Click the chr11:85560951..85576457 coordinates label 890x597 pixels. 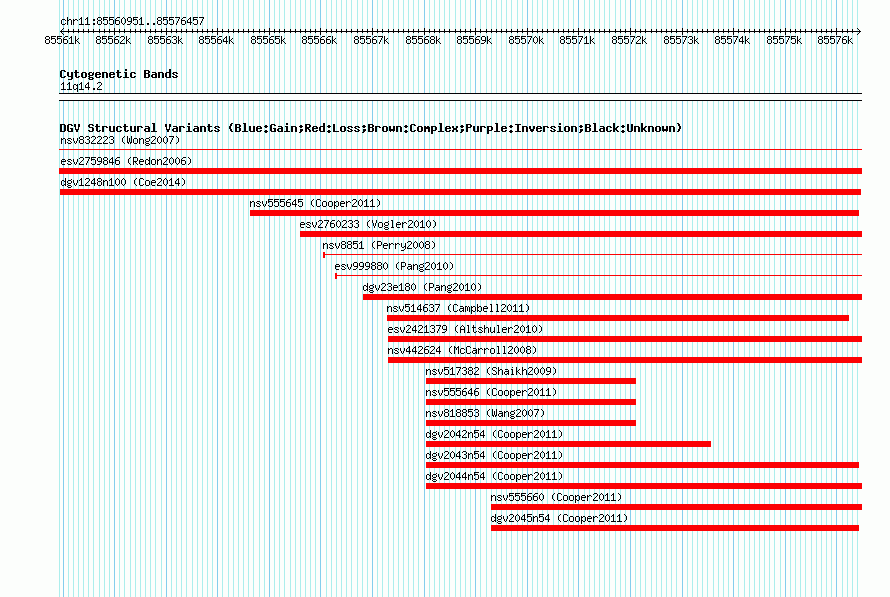(x=132, y=21)
